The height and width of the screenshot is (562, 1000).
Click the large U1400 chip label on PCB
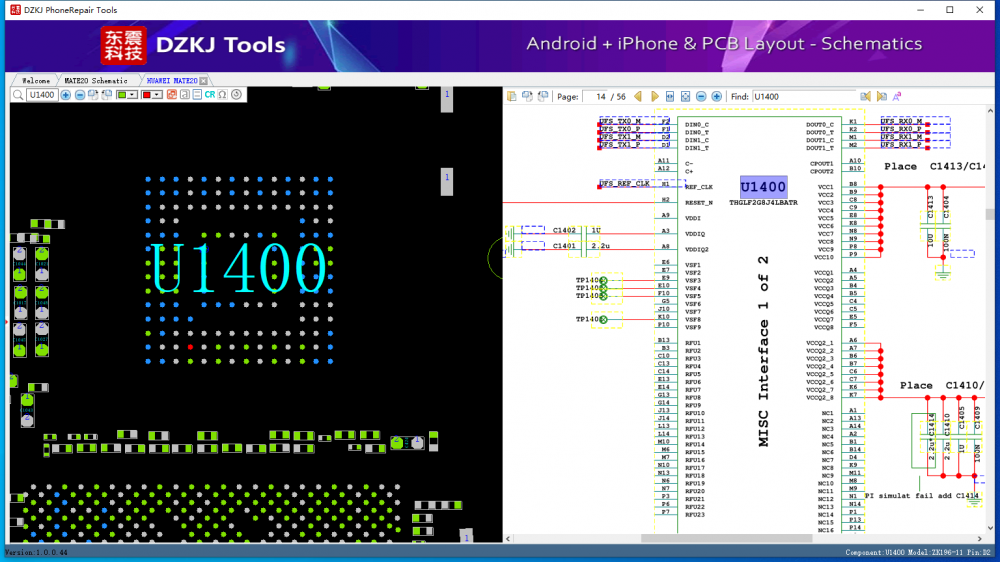[237, 268]
